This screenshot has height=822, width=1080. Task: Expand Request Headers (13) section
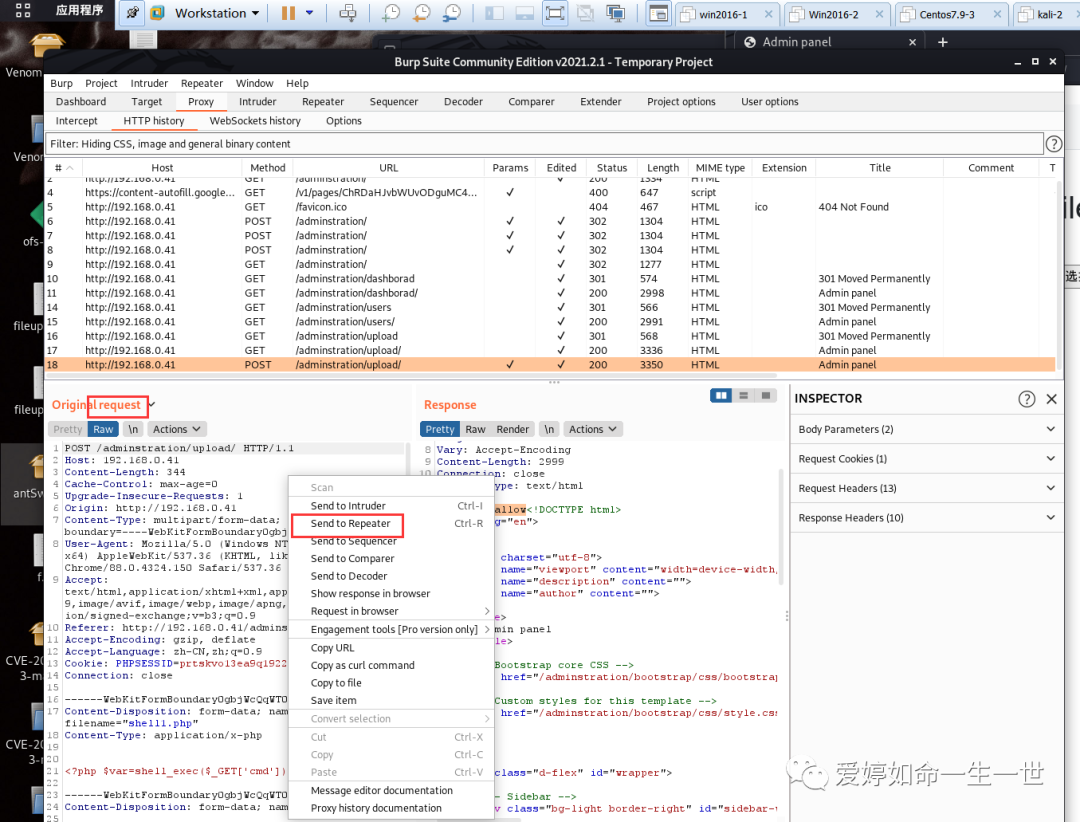[926, 489]
